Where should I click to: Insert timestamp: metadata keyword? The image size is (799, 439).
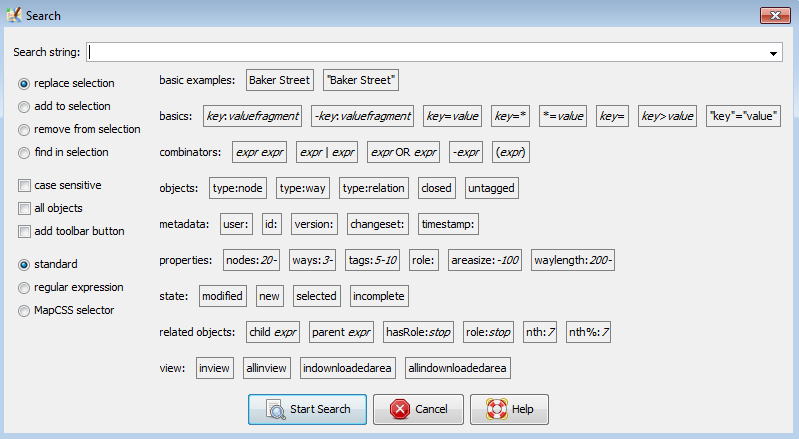pyautogui.click(x=448, y=224)
